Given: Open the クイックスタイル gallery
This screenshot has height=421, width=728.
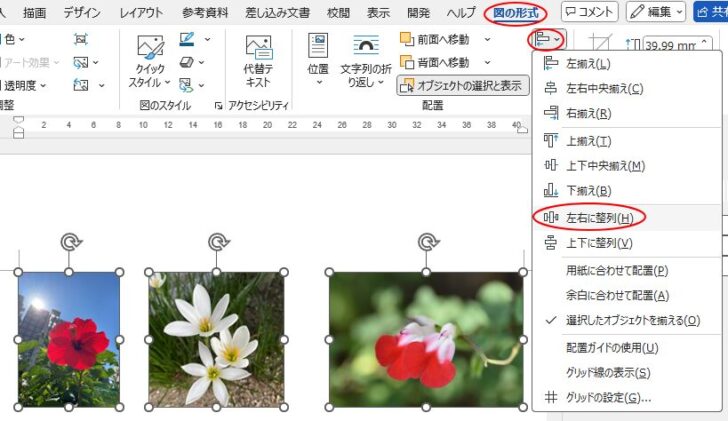Looking at the screenshot, I should click(149, 62).
